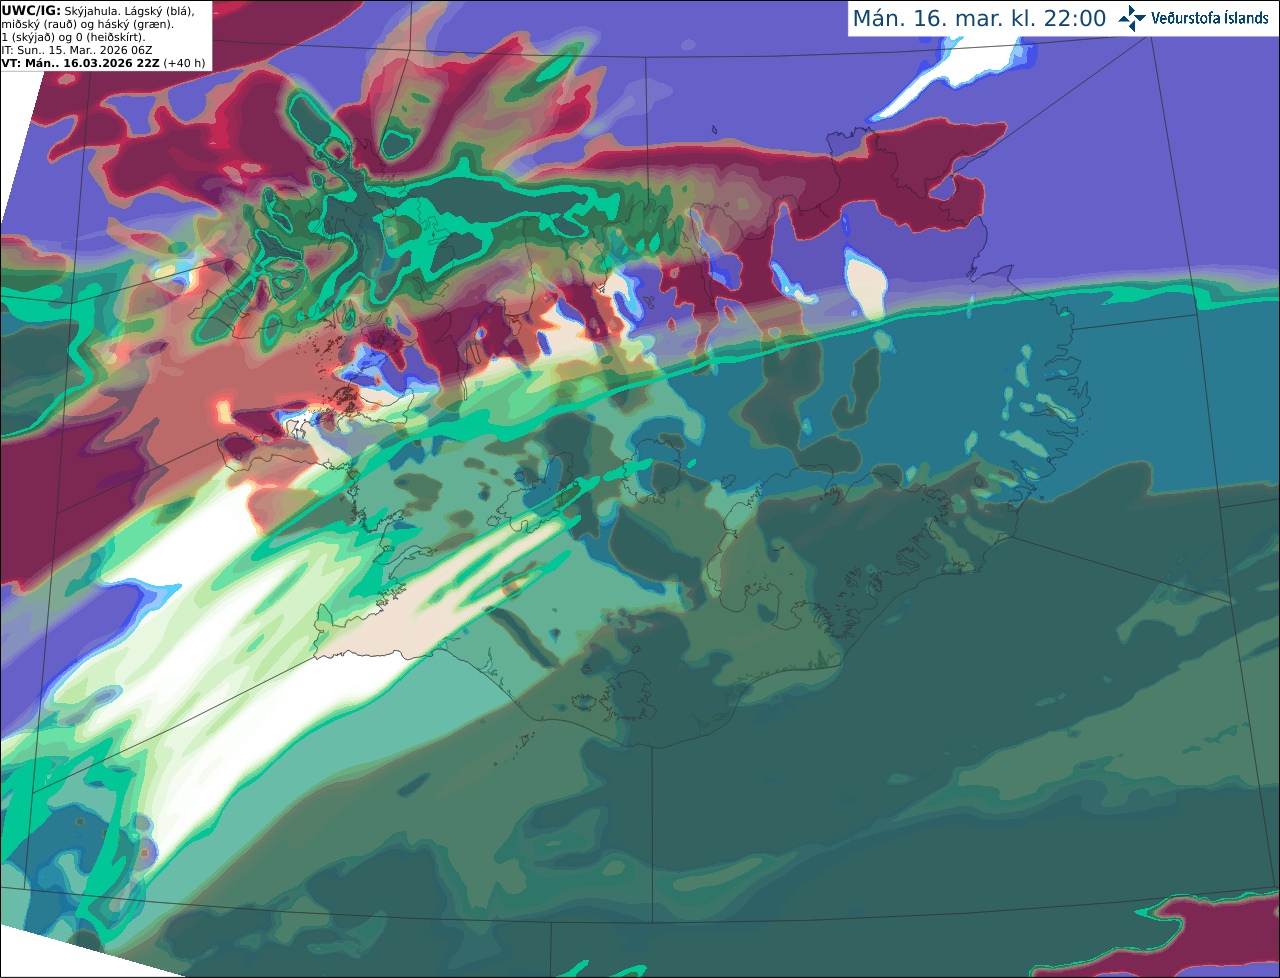Click the Veðurstofa Íslands snowflake logo icon

[1132, 18]
